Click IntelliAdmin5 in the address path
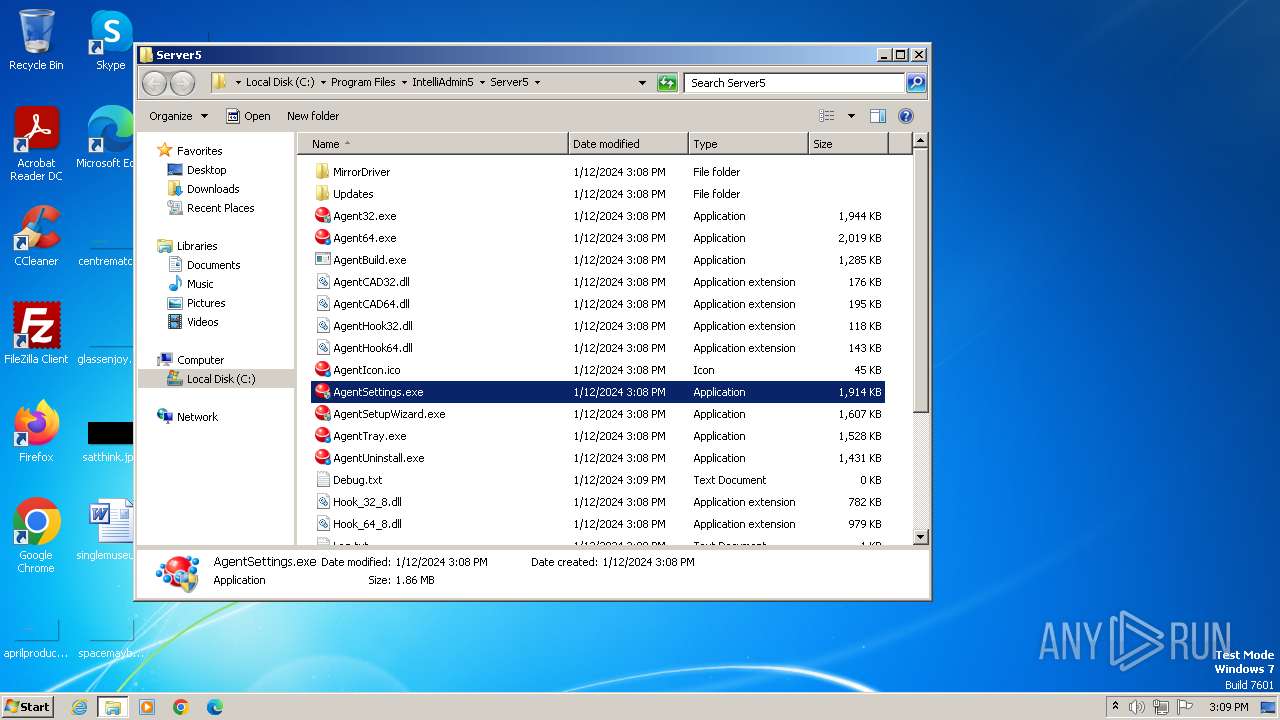Image resolution: width=1280 pixels, height=720 pixels. [x=443, y=83]
